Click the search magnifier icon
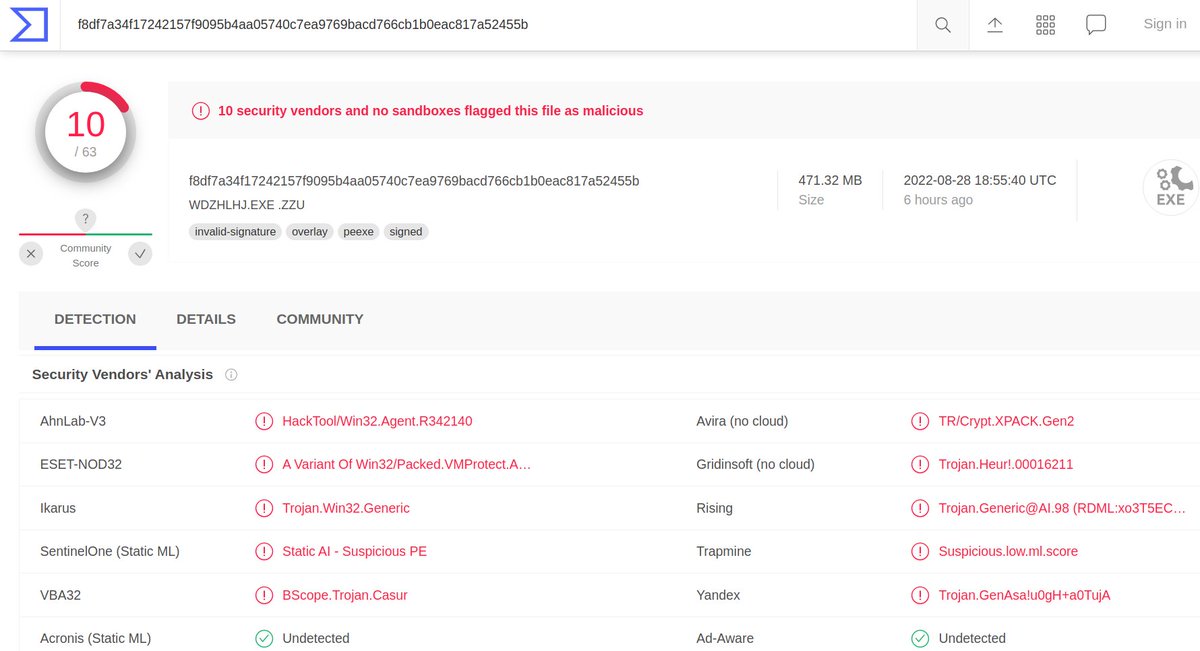This screenshot has height=651, width=1200. [x=942, y=25]
